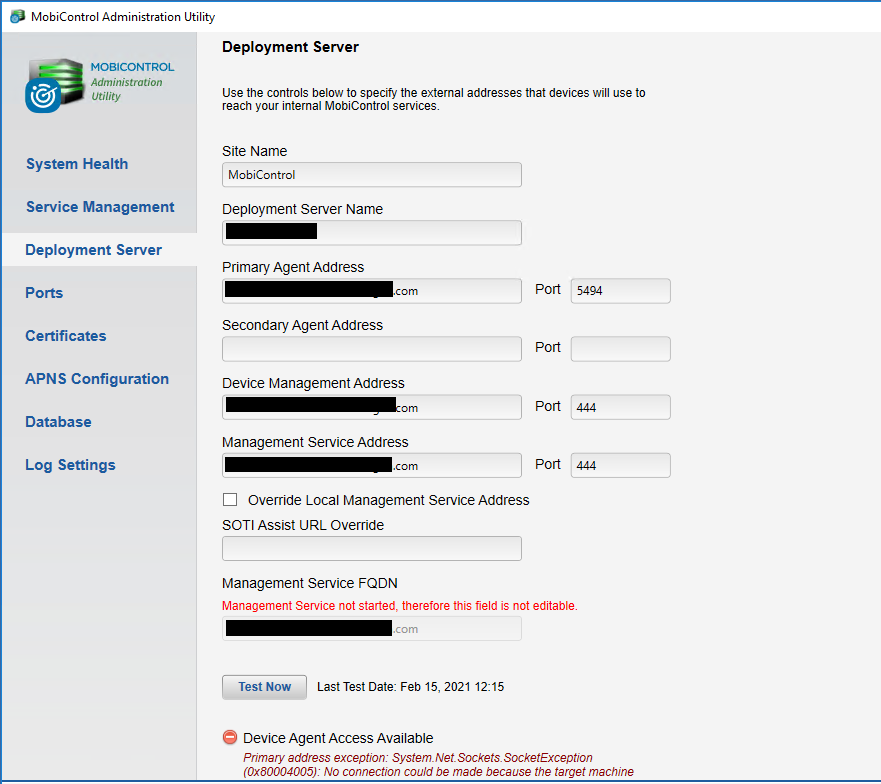Select the Deployment Server sidebar item
This screenshot has height=784, width=881.
(x=93, y=250)
